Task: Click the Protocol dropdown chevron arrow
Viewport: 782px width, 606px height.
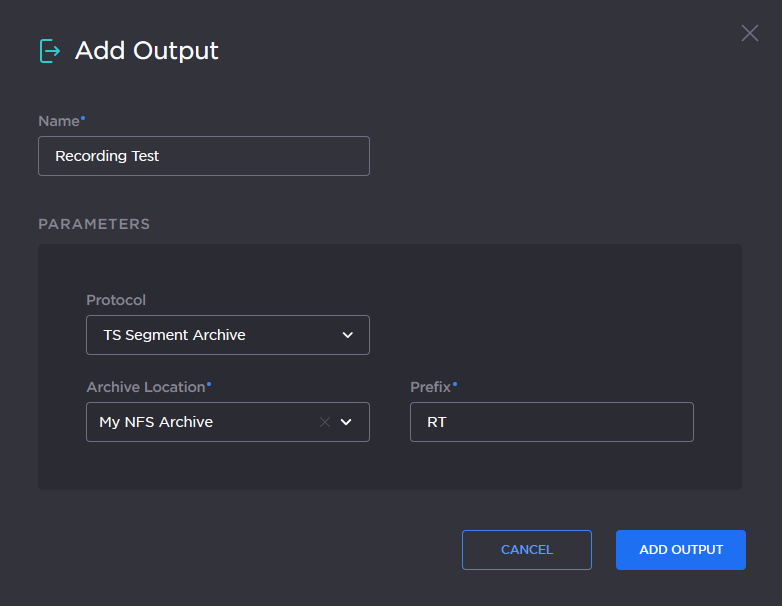Action: [347, 335]
